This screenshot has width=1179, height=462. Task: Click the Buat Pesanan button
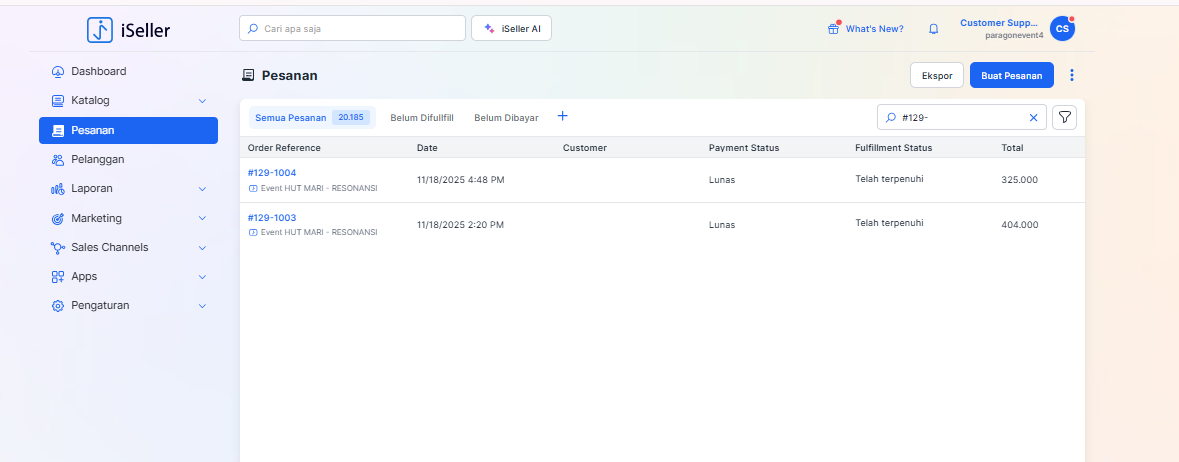[1011, 75]
